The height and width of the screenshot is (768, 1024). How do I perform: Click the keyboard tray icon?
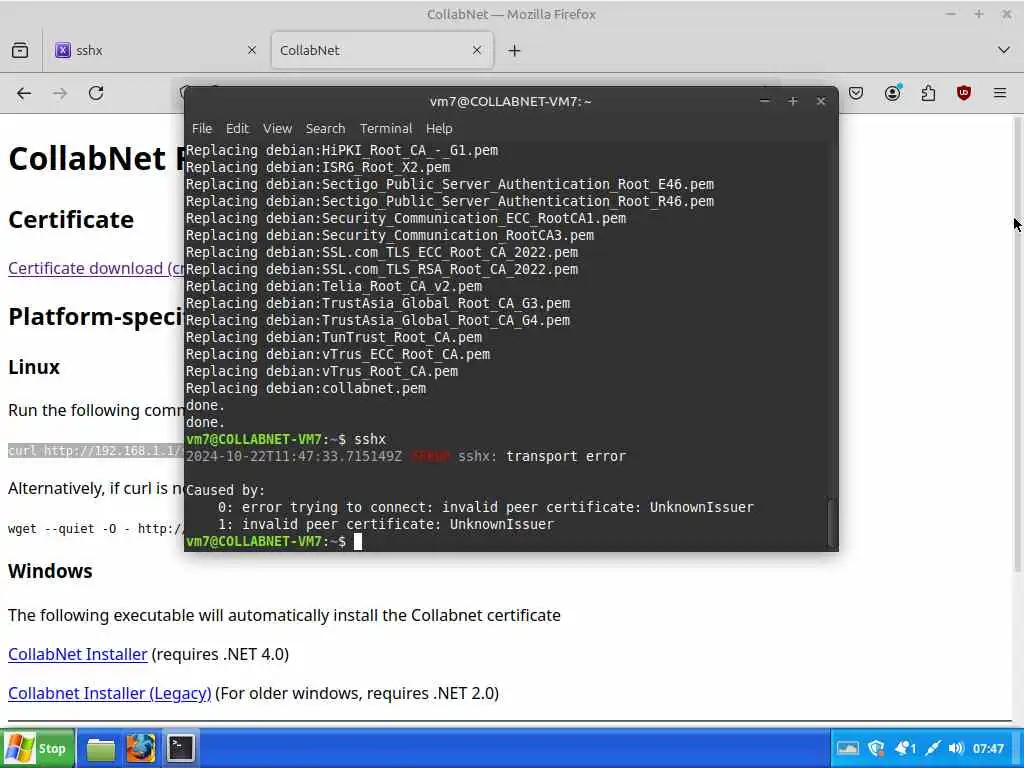847,748
